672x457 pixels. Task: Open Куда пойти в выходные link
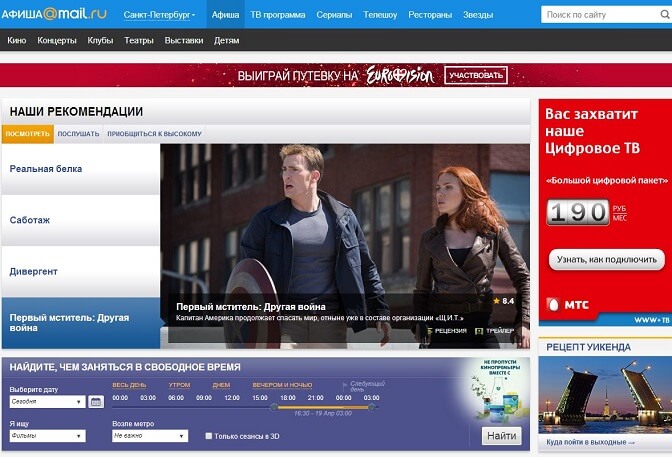(590, 442)
